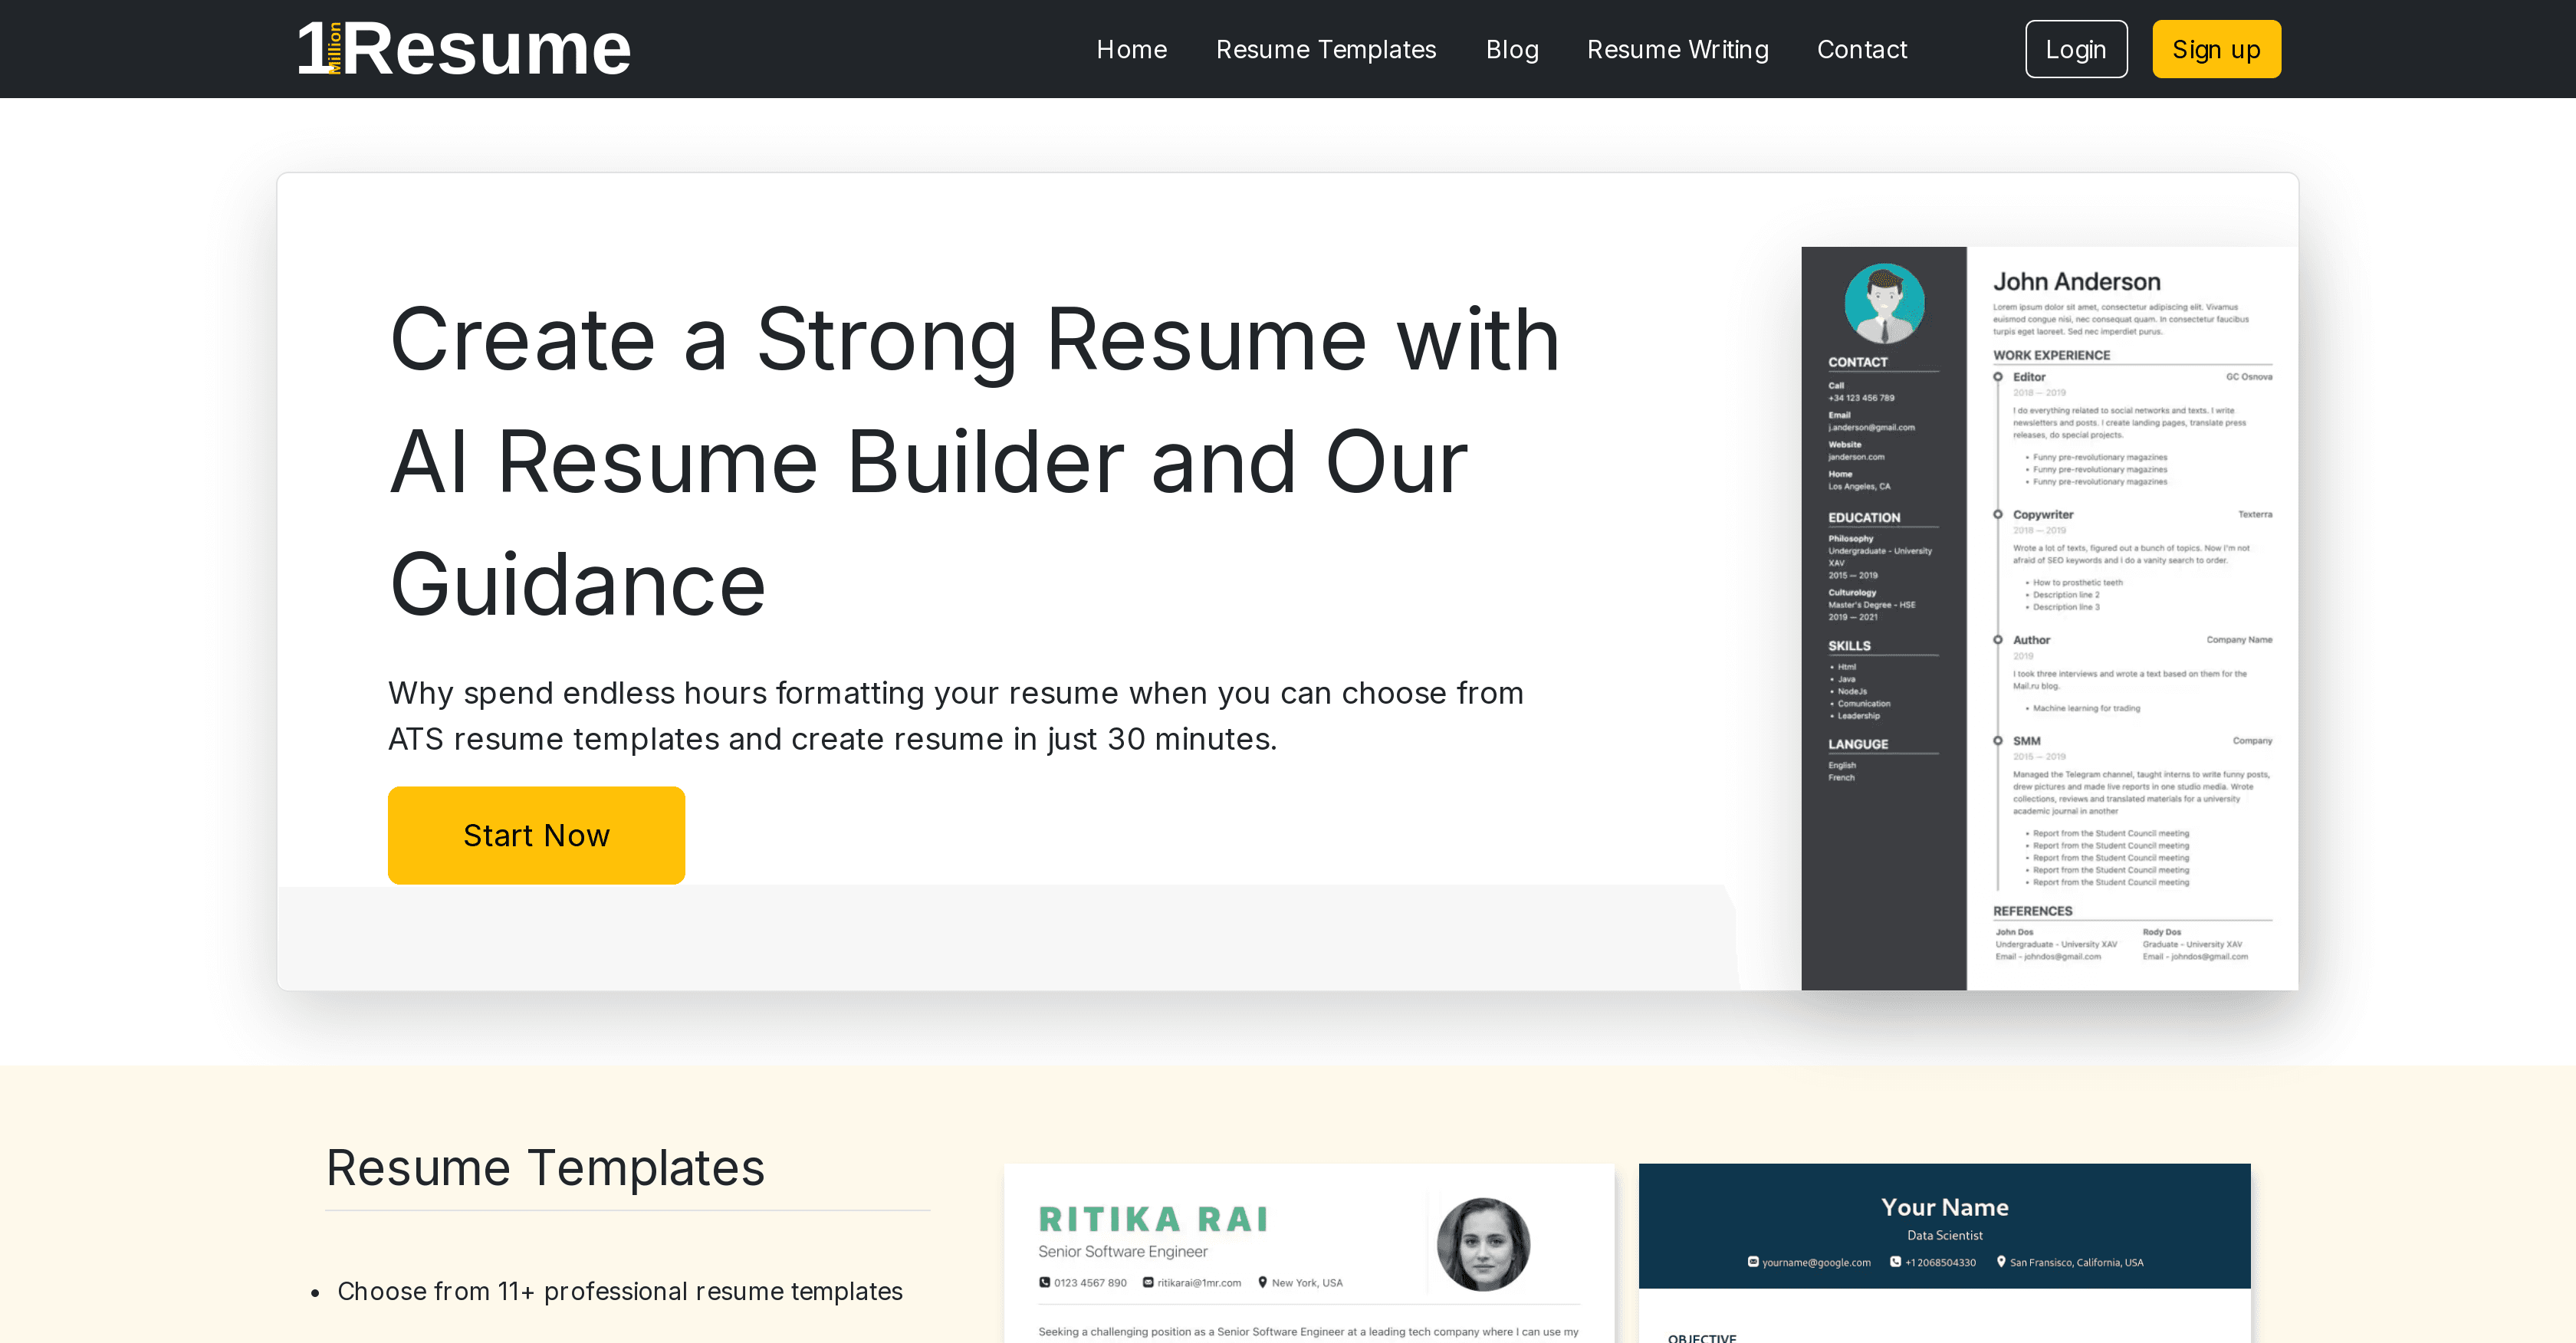Click the phone icon beside +1 2068504330
2576x1343 pixels.
1897,1262
